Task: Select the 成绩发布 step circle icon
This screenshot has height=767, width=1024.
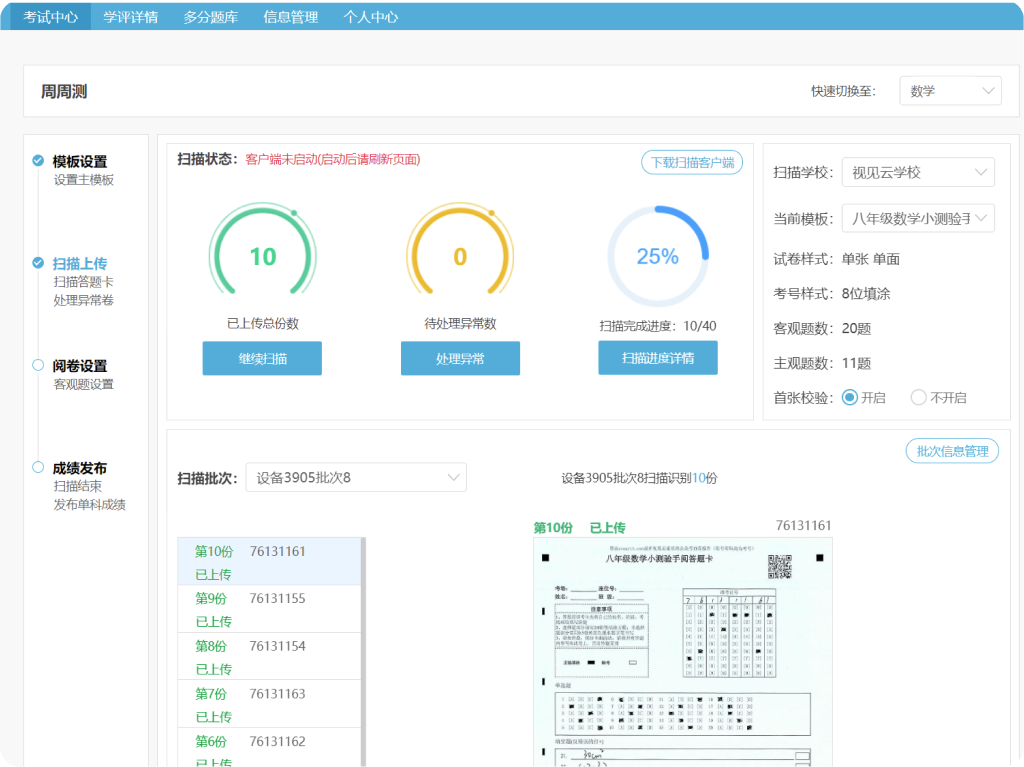Action: click(x=37, y=465)
